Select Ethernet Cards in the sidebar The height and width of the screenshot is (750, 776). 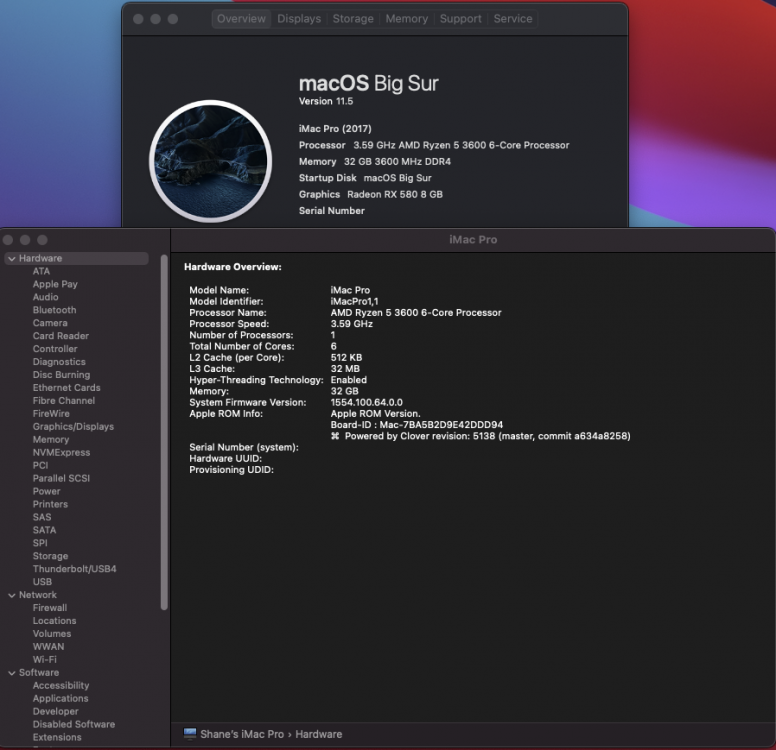[x=66, y=388]
